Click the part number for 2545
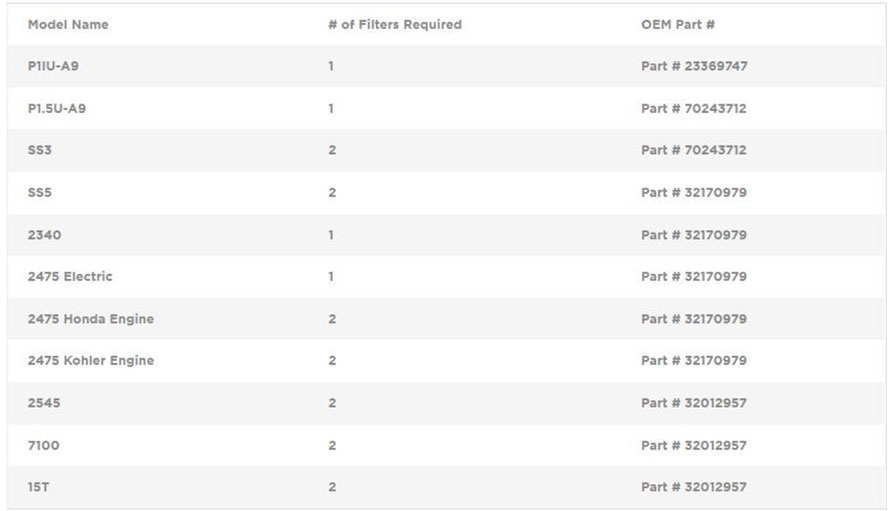 694,403
